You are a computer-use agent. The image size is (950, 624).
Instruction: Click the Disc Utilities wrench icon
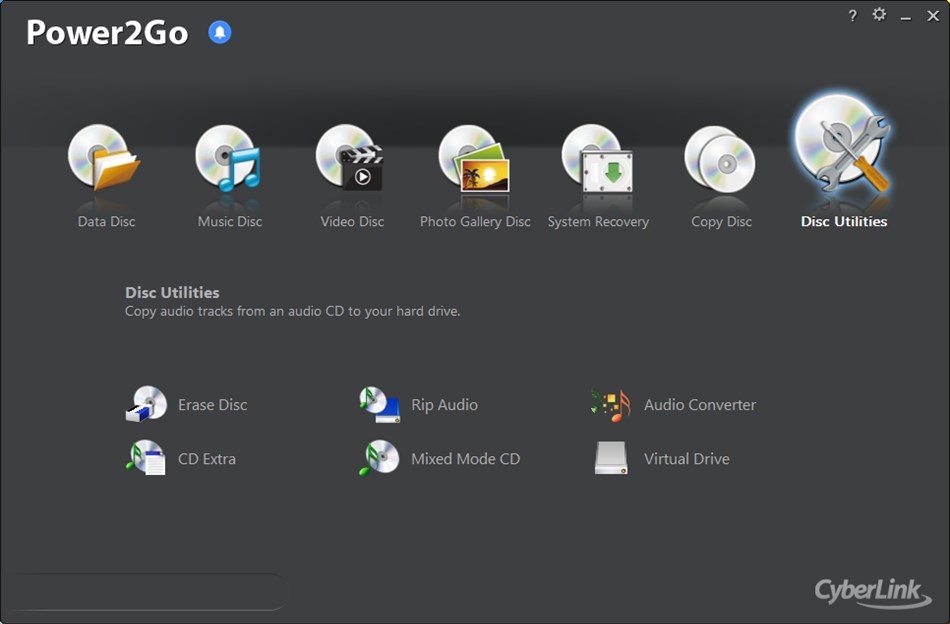[x=843, y=145]
